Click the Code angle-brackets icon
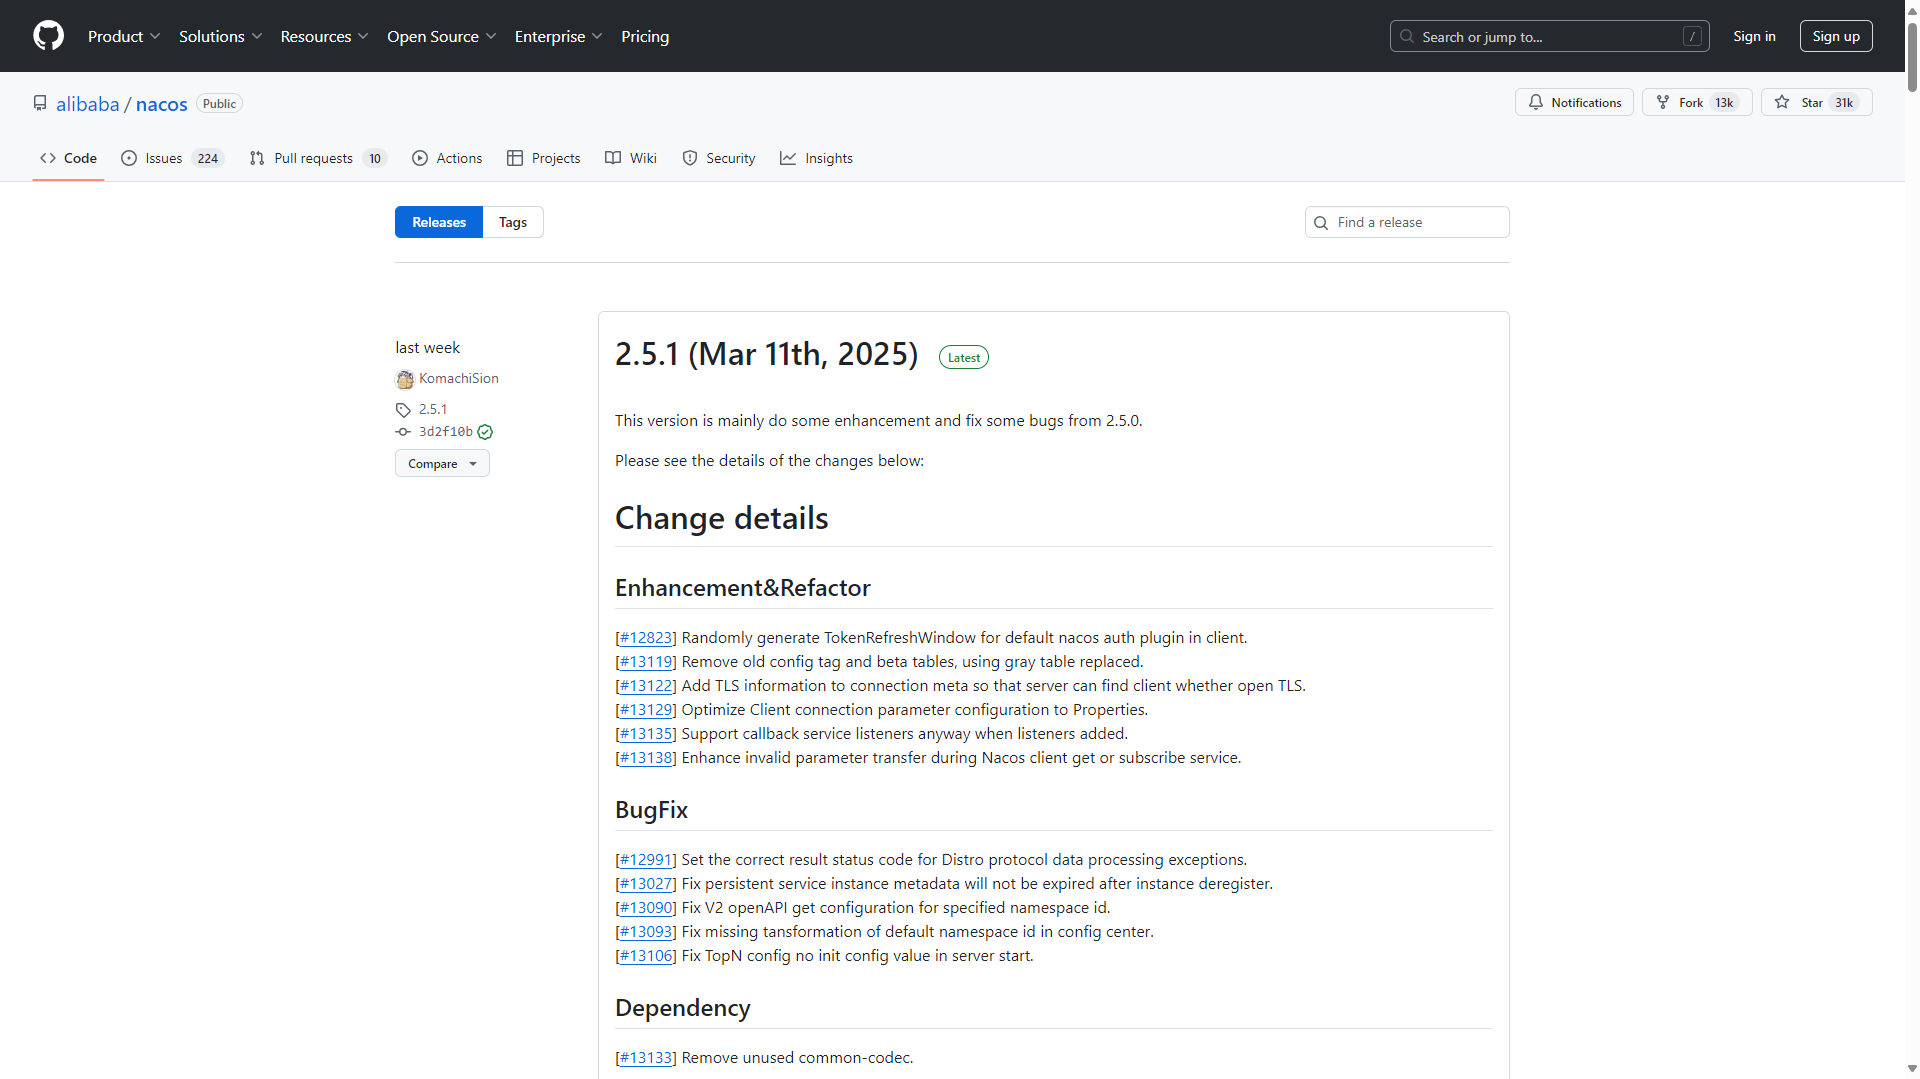The image size is (1920, 1079). coord(48,158)
